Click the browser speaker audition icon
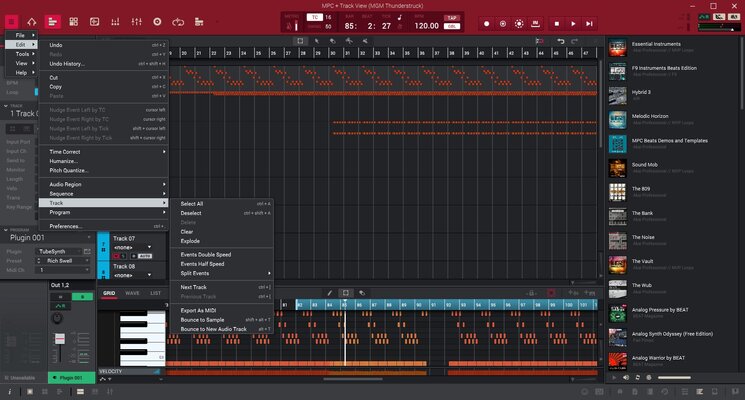This screenshot has width=745, height=400. click(626, 378)
